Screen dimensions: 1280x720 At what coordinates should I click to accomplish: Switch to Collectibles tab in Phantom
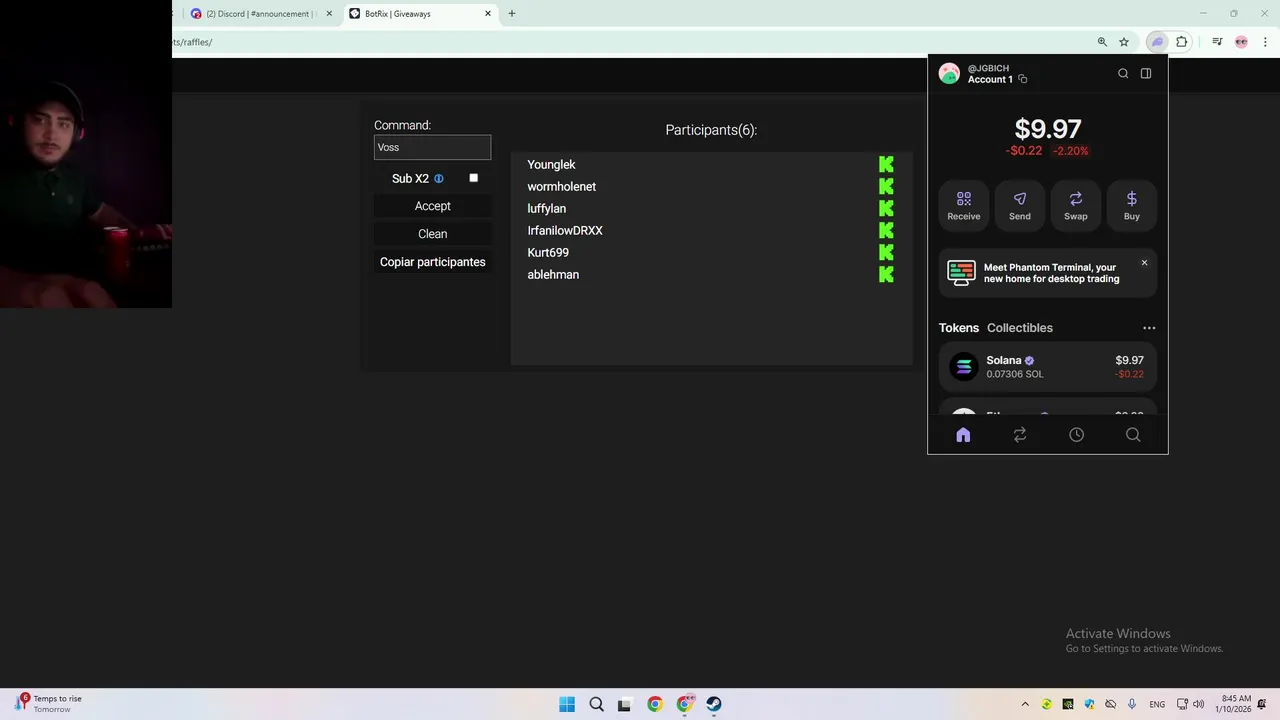(1019, 328)
